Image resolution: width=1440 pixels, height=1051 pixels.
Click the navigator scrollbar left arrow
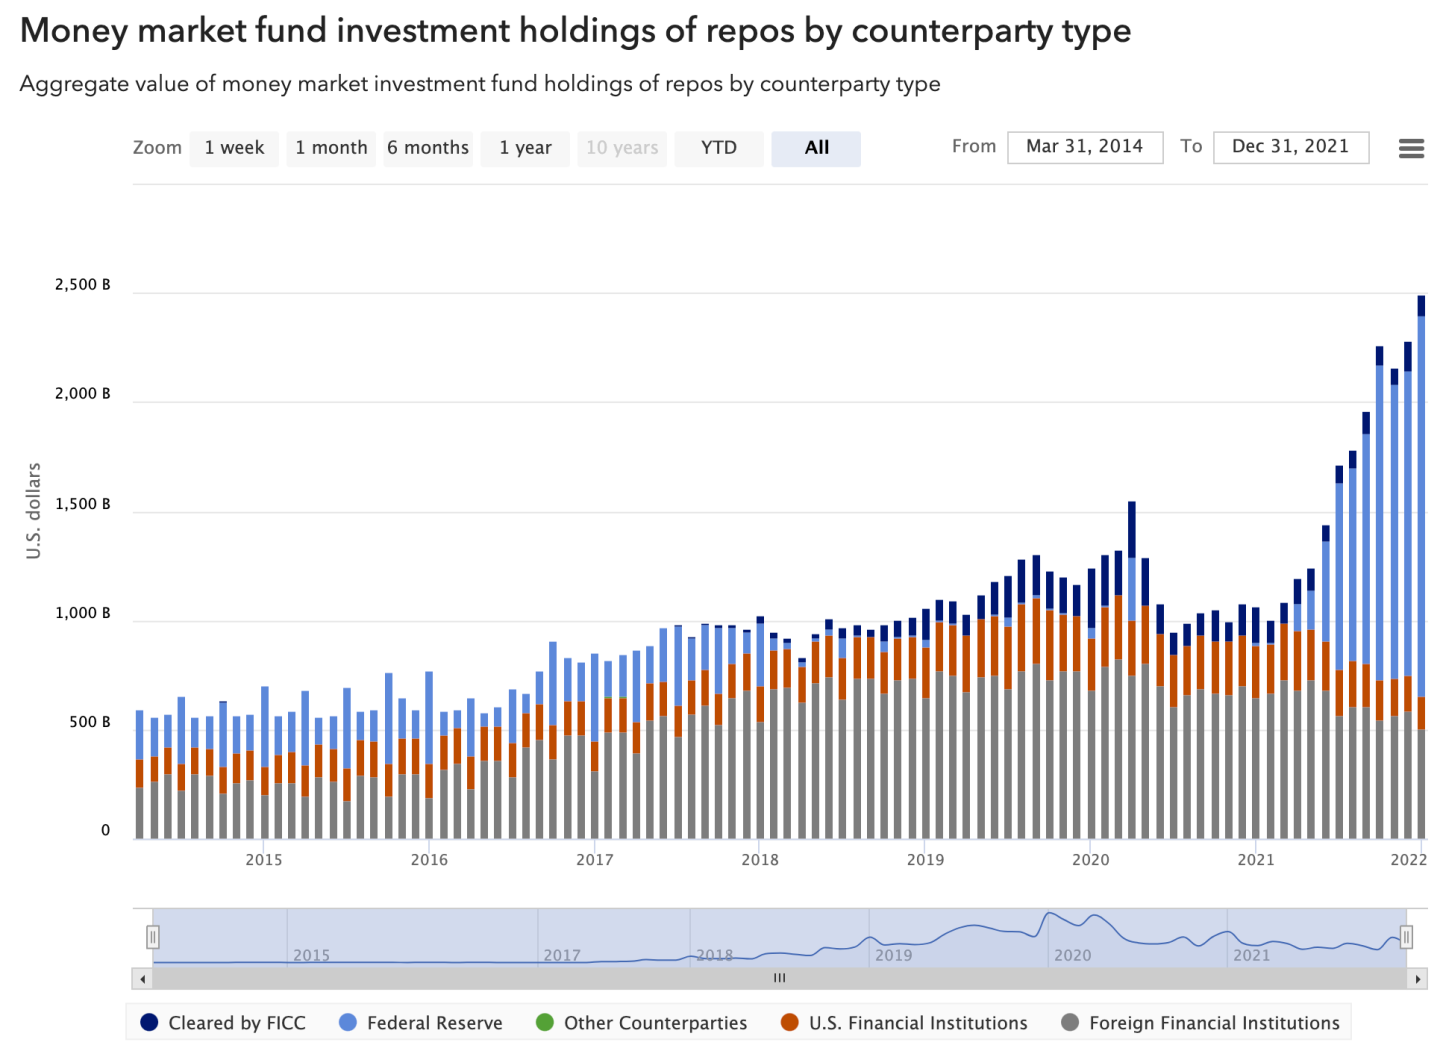pos(142,979)
